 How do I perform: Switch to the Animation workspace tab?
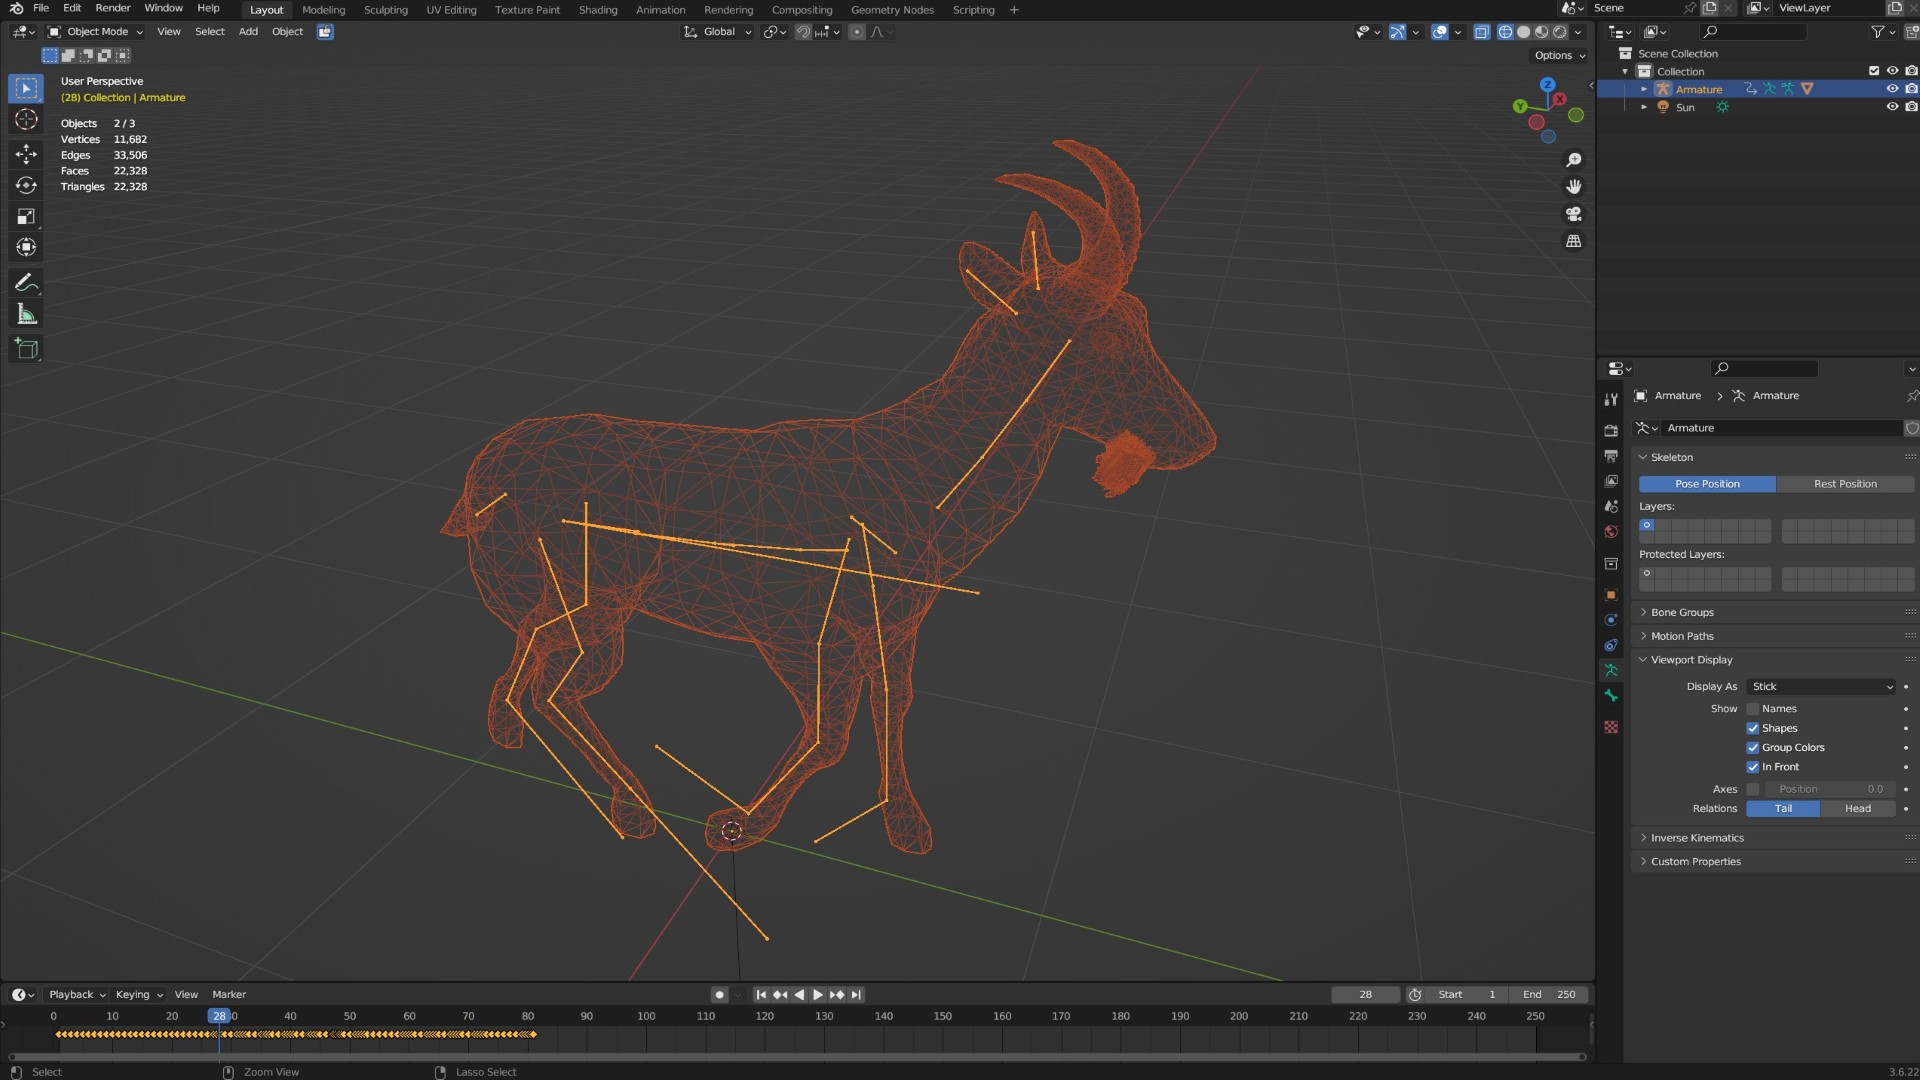point(660,10)
